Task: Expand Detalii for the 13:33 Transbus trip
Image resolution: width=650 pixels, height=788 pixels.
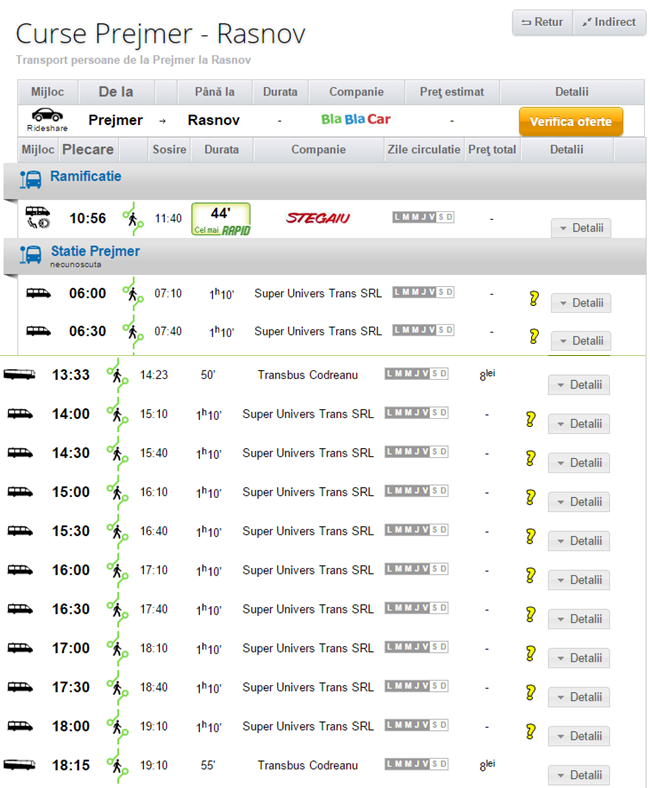Action: point(578,385)
